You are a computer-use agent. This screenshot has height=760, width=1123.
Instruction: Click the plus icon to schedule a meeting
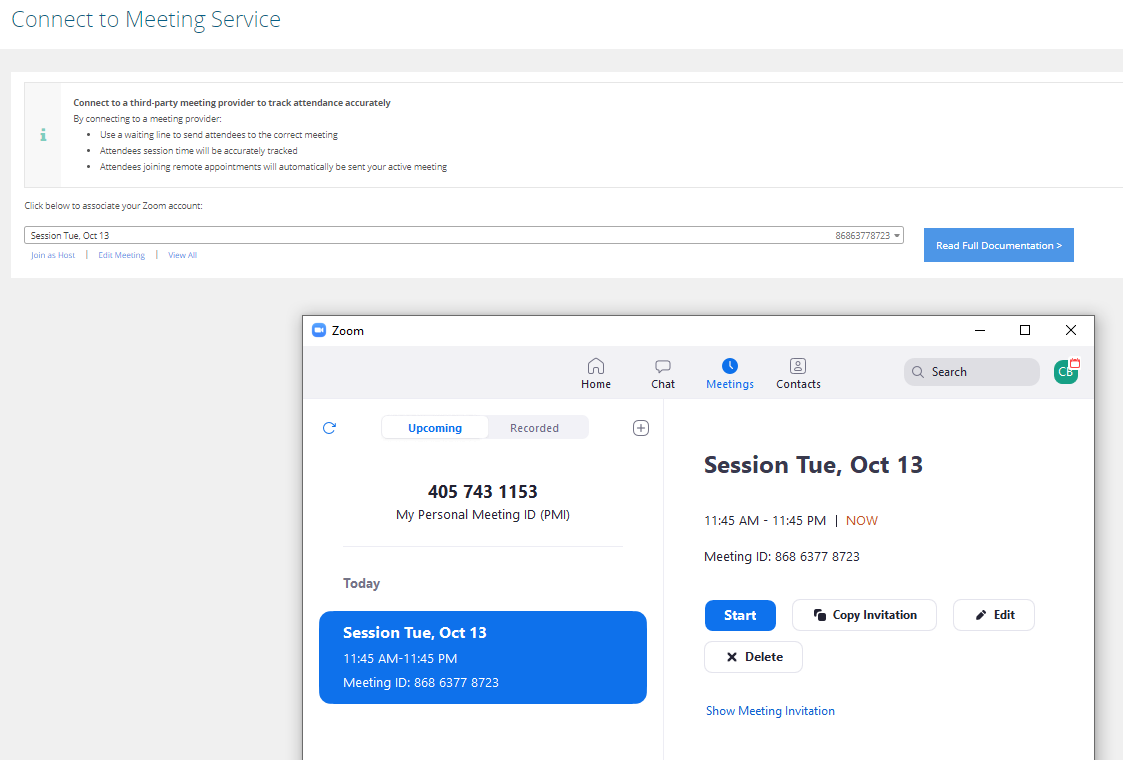point(641,428)
